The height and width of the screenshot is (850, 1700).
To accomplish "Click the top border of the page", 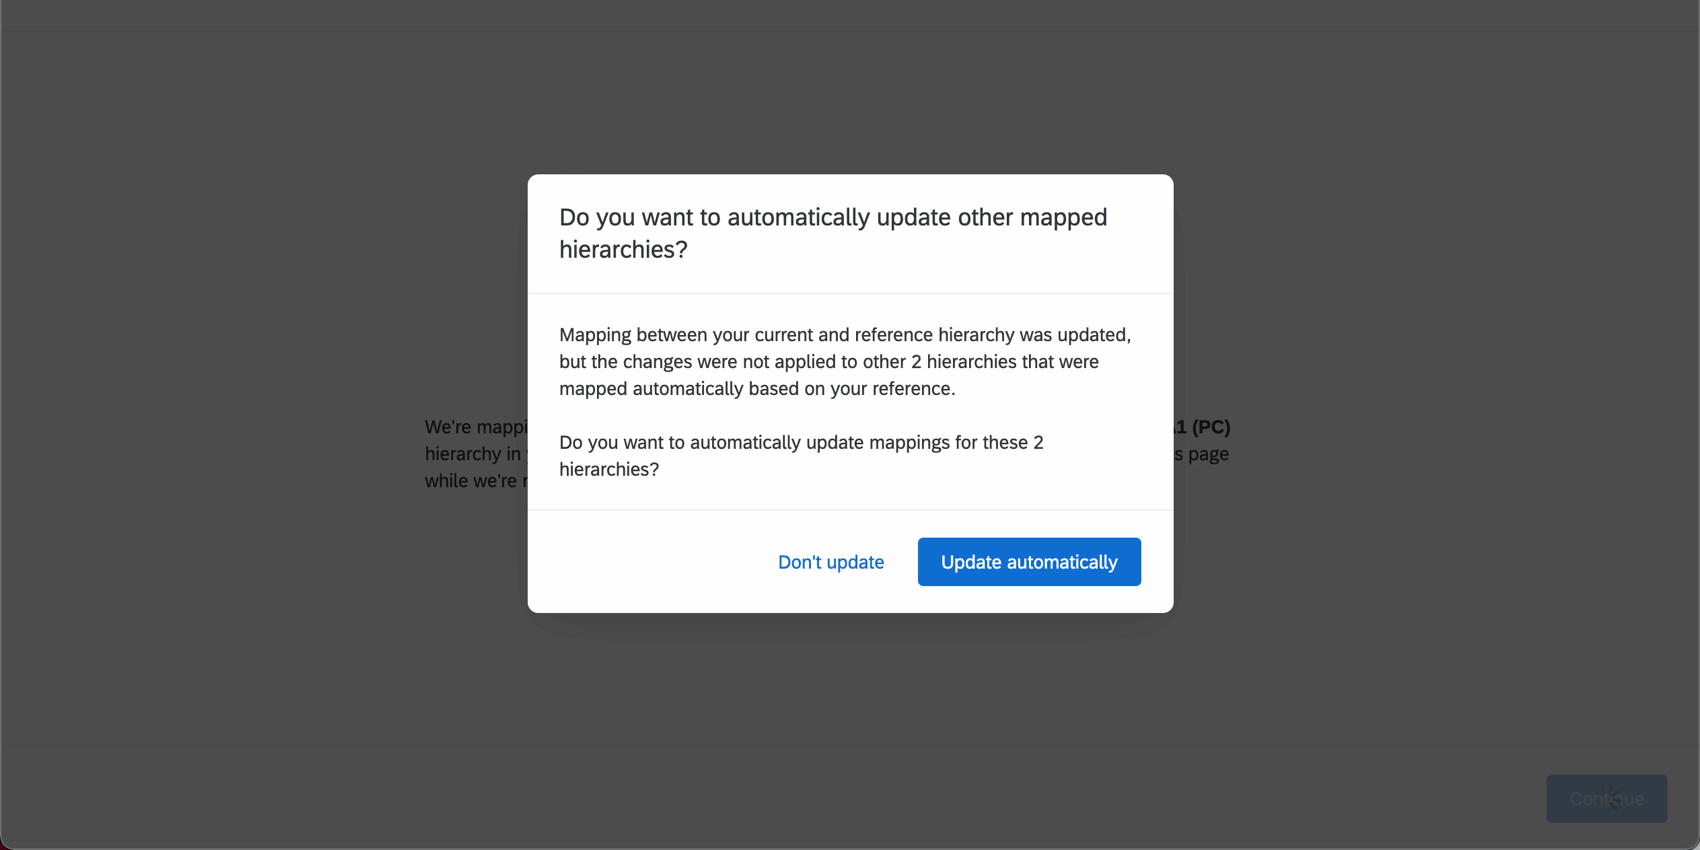I will (x=850, y=29).
